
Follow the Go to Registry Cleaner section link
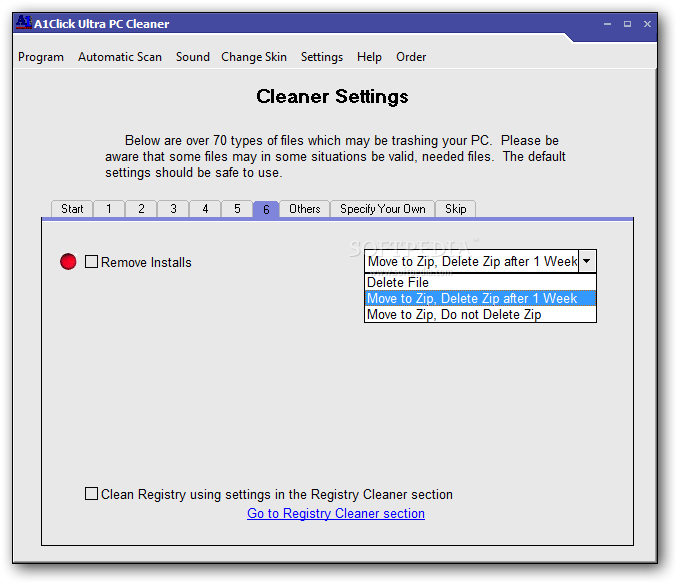336,514
